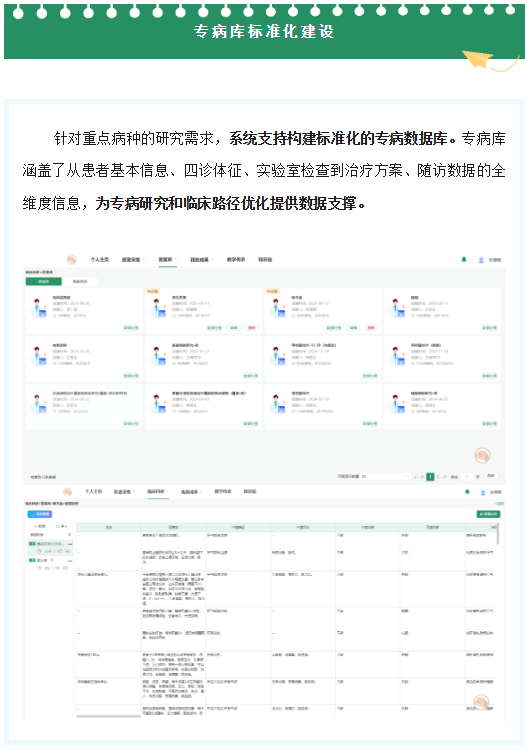Click 新增 button above the tree list
This screenshot has width=527, height=750.
coord(40,527)
